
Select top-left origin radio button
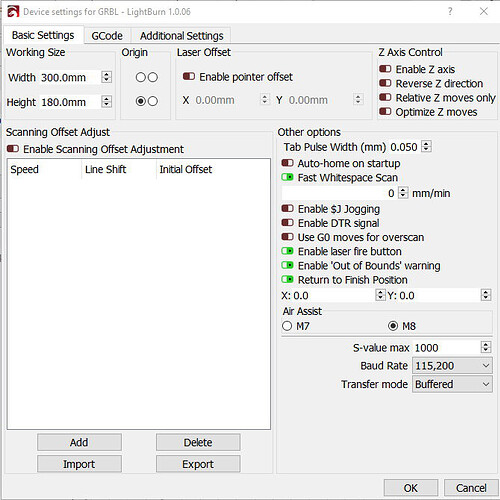141,77
